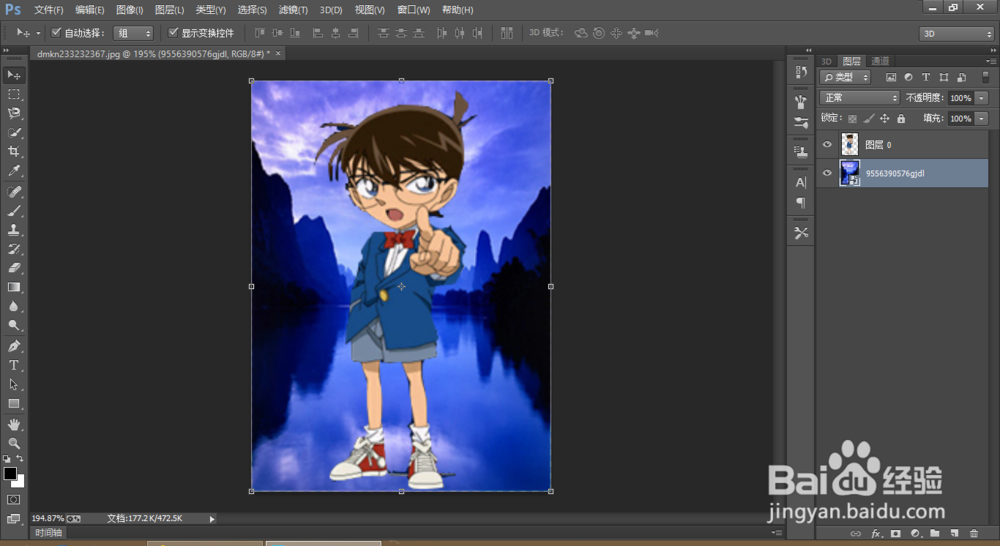Select the Quick Selection tool
Screen dimensions: 1000x546
tap(13, 133)
